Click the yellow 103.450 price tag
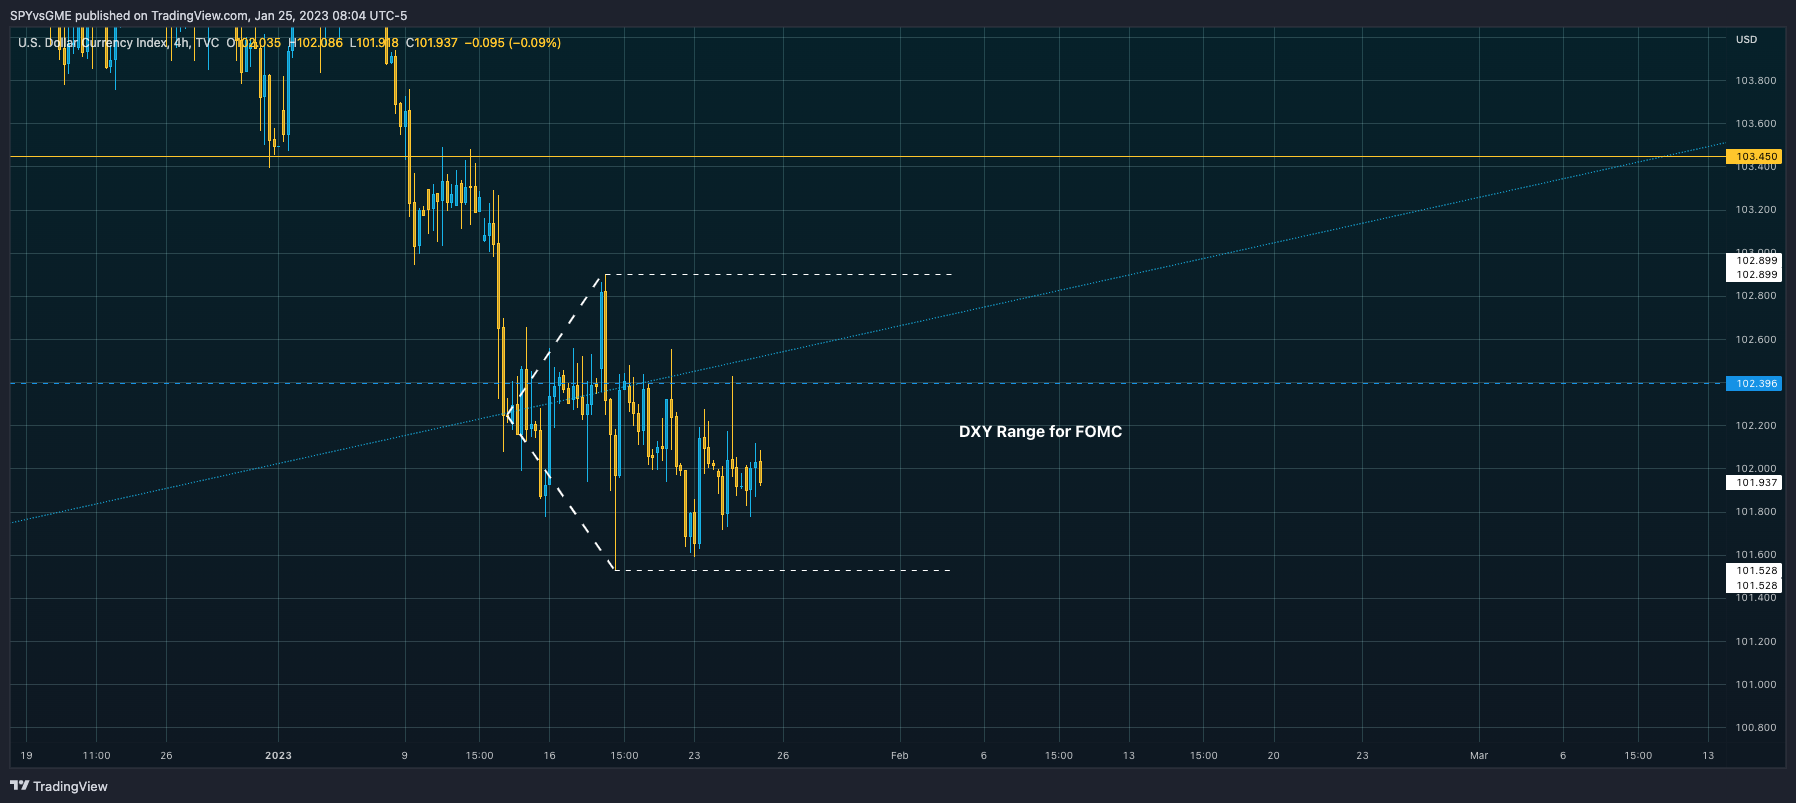Viewport: 1796px width, 803px height. 1754,157
